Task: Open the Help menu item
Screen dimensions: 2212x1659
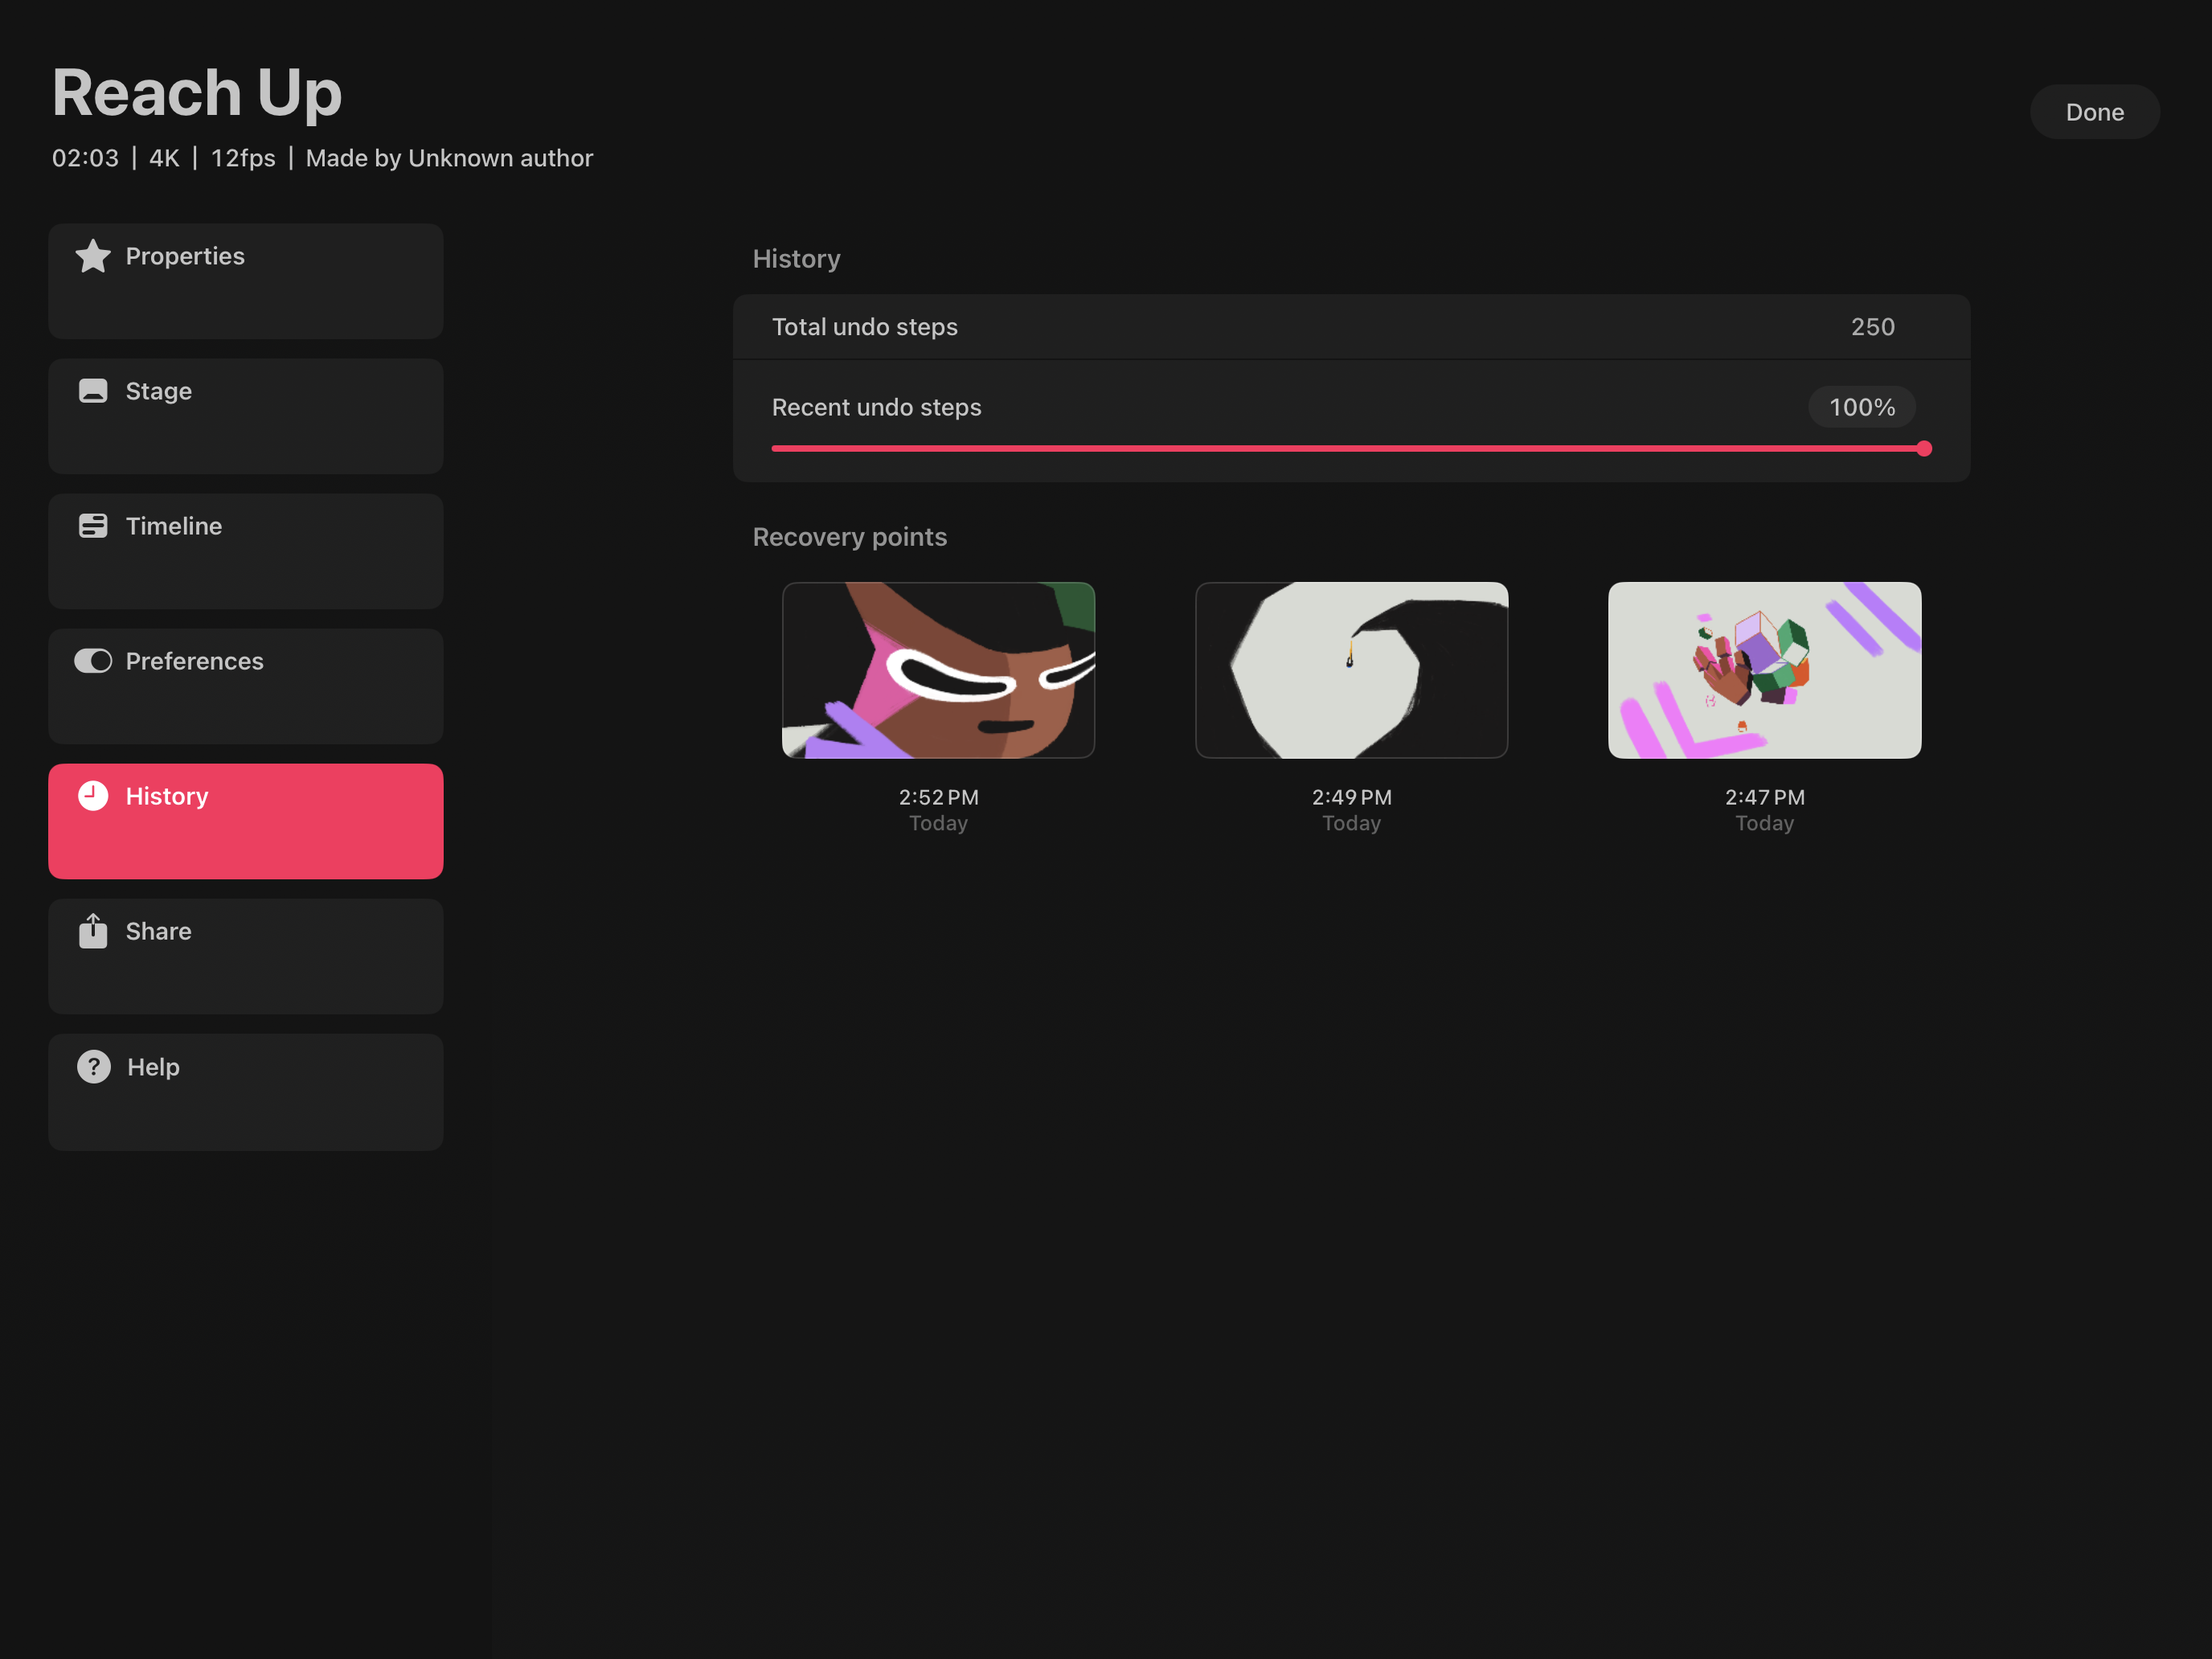Action: point(245,1092)
